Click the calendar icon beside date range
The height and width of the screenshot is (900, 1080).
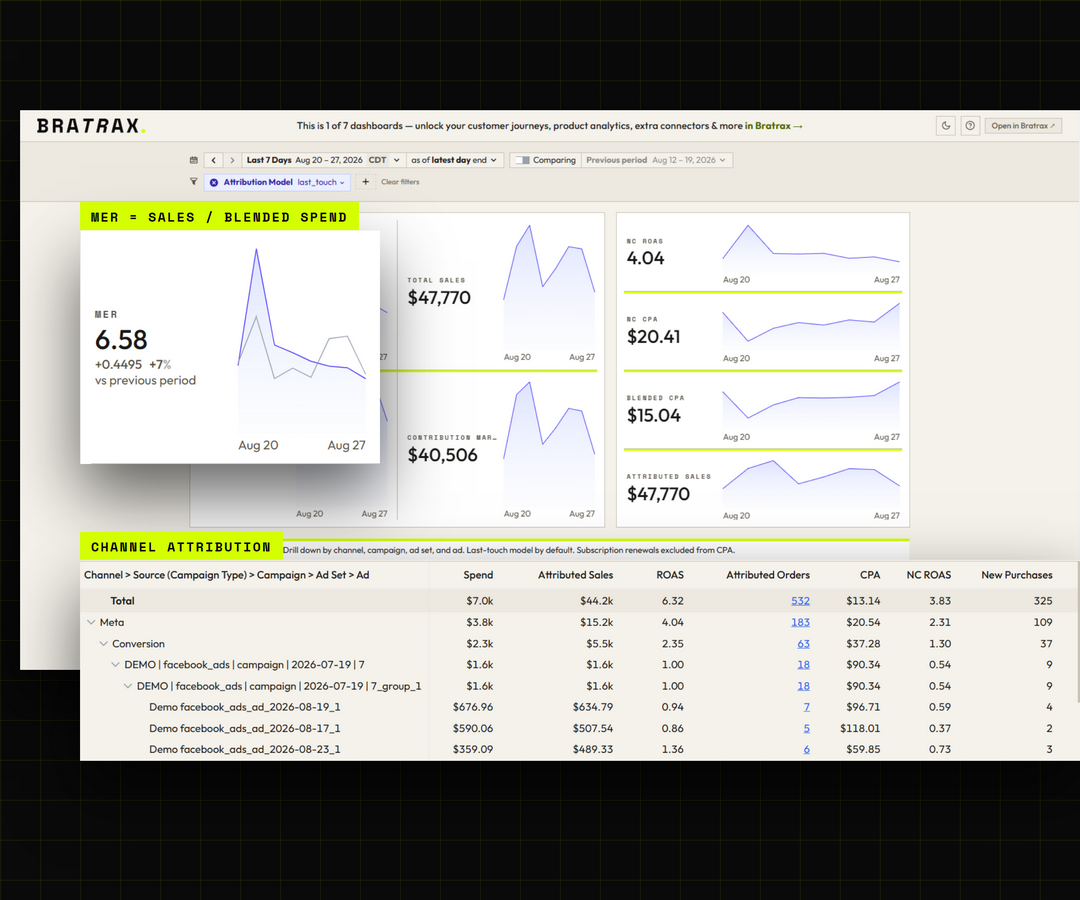pos(194,160)
